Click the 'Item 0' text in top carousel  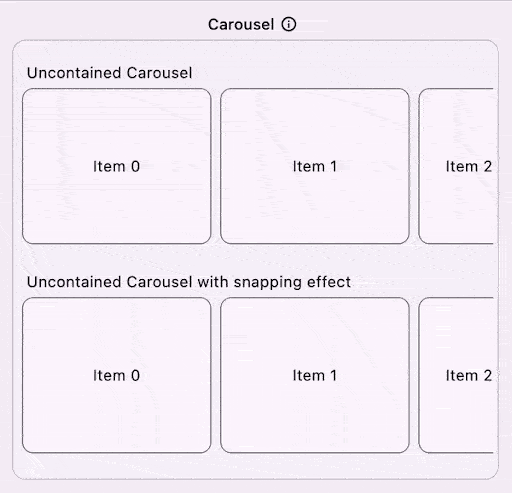click(x=116, y=166)
